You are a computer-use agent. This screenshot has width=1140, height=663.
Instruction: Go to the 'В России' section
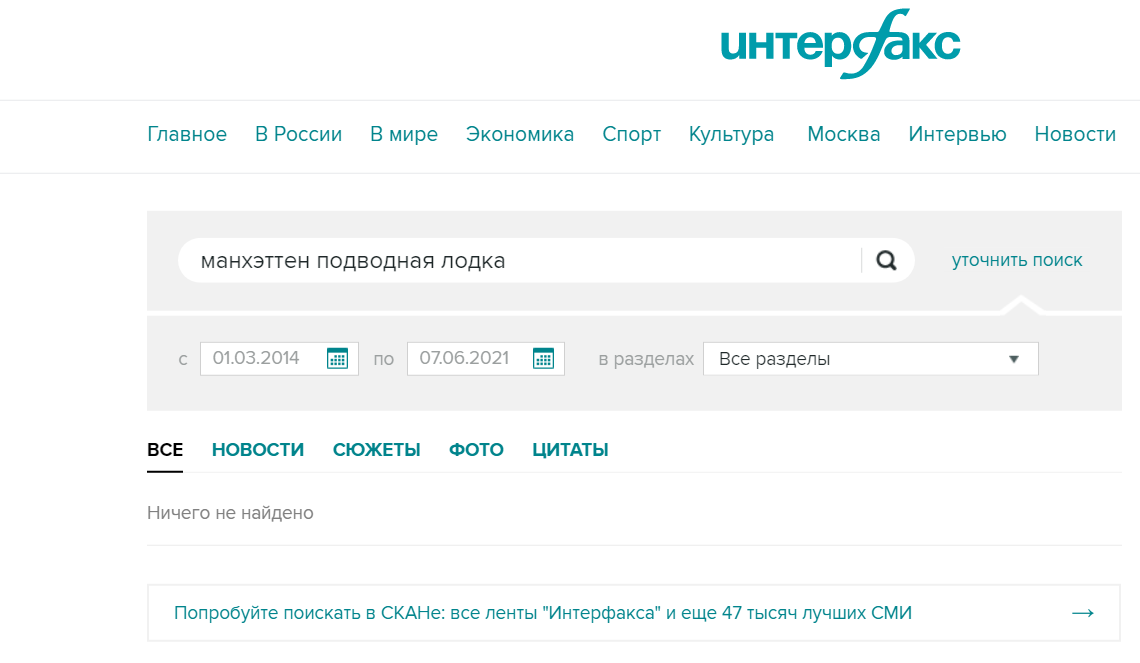298,134
